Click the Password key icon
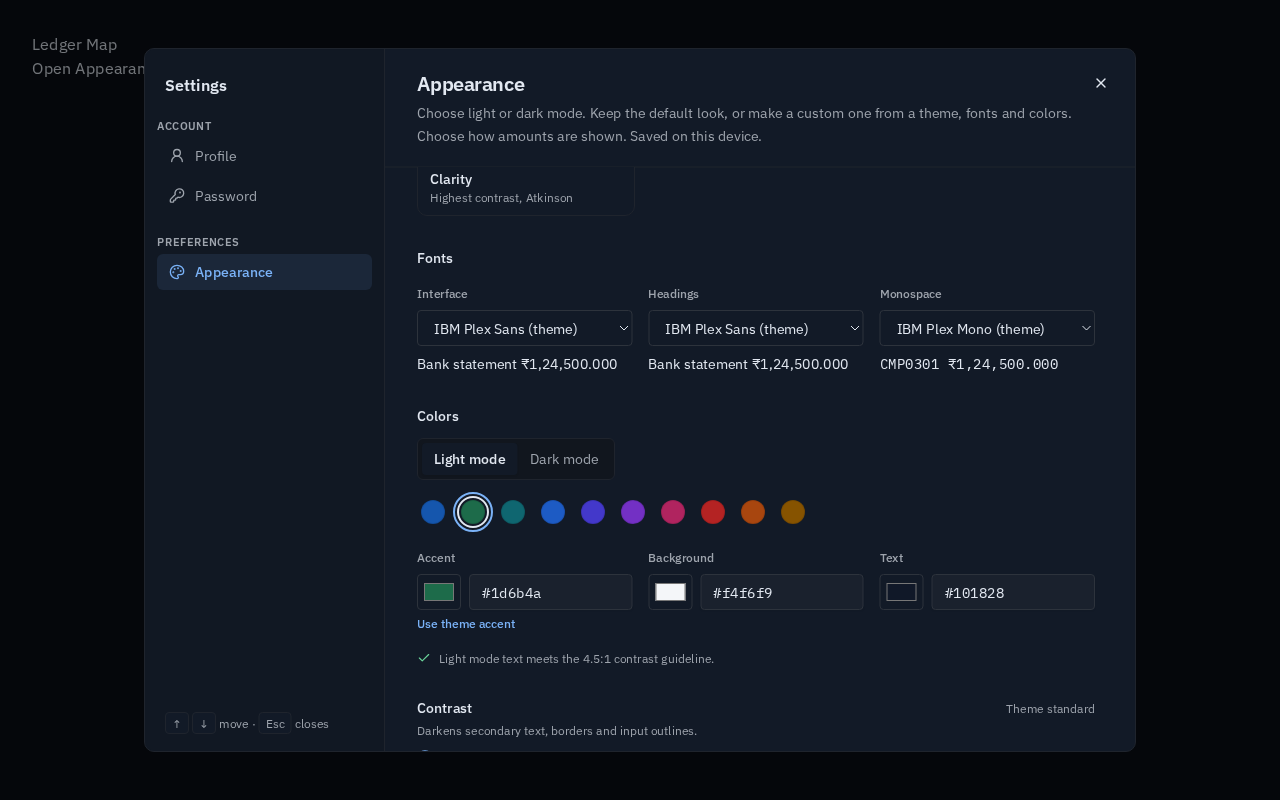Image resolution: width=1280 pixels, height=800 pixels. click(177, 196)
